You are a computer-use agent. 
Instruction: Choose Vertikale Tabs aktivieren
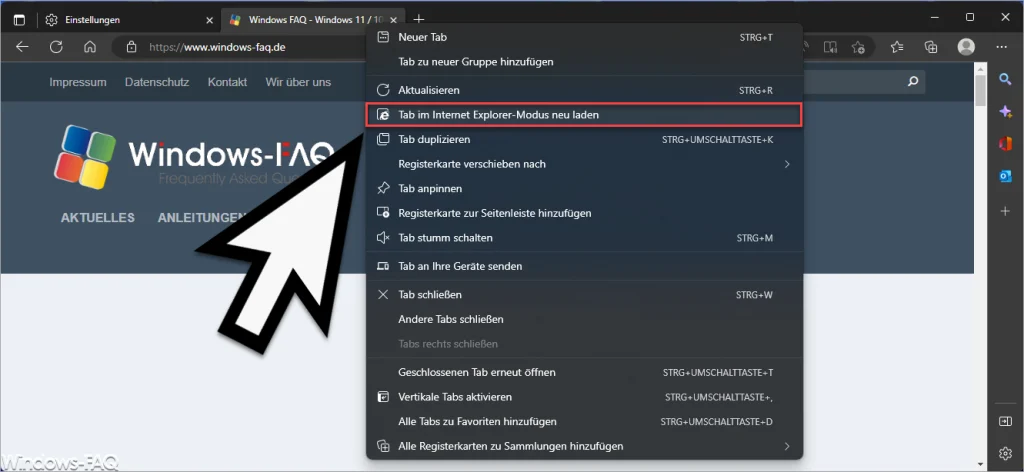(584, 397)
